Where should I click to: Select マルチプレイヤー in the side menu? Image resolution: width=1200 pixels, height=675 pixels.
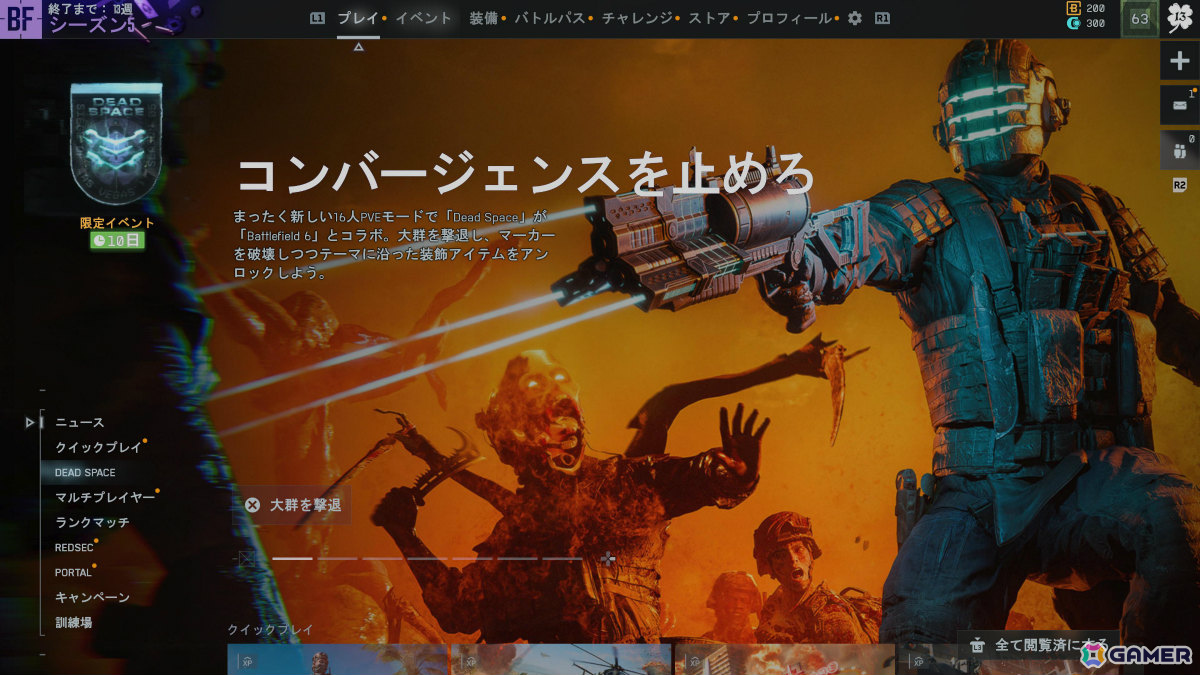tap(105, 498)
